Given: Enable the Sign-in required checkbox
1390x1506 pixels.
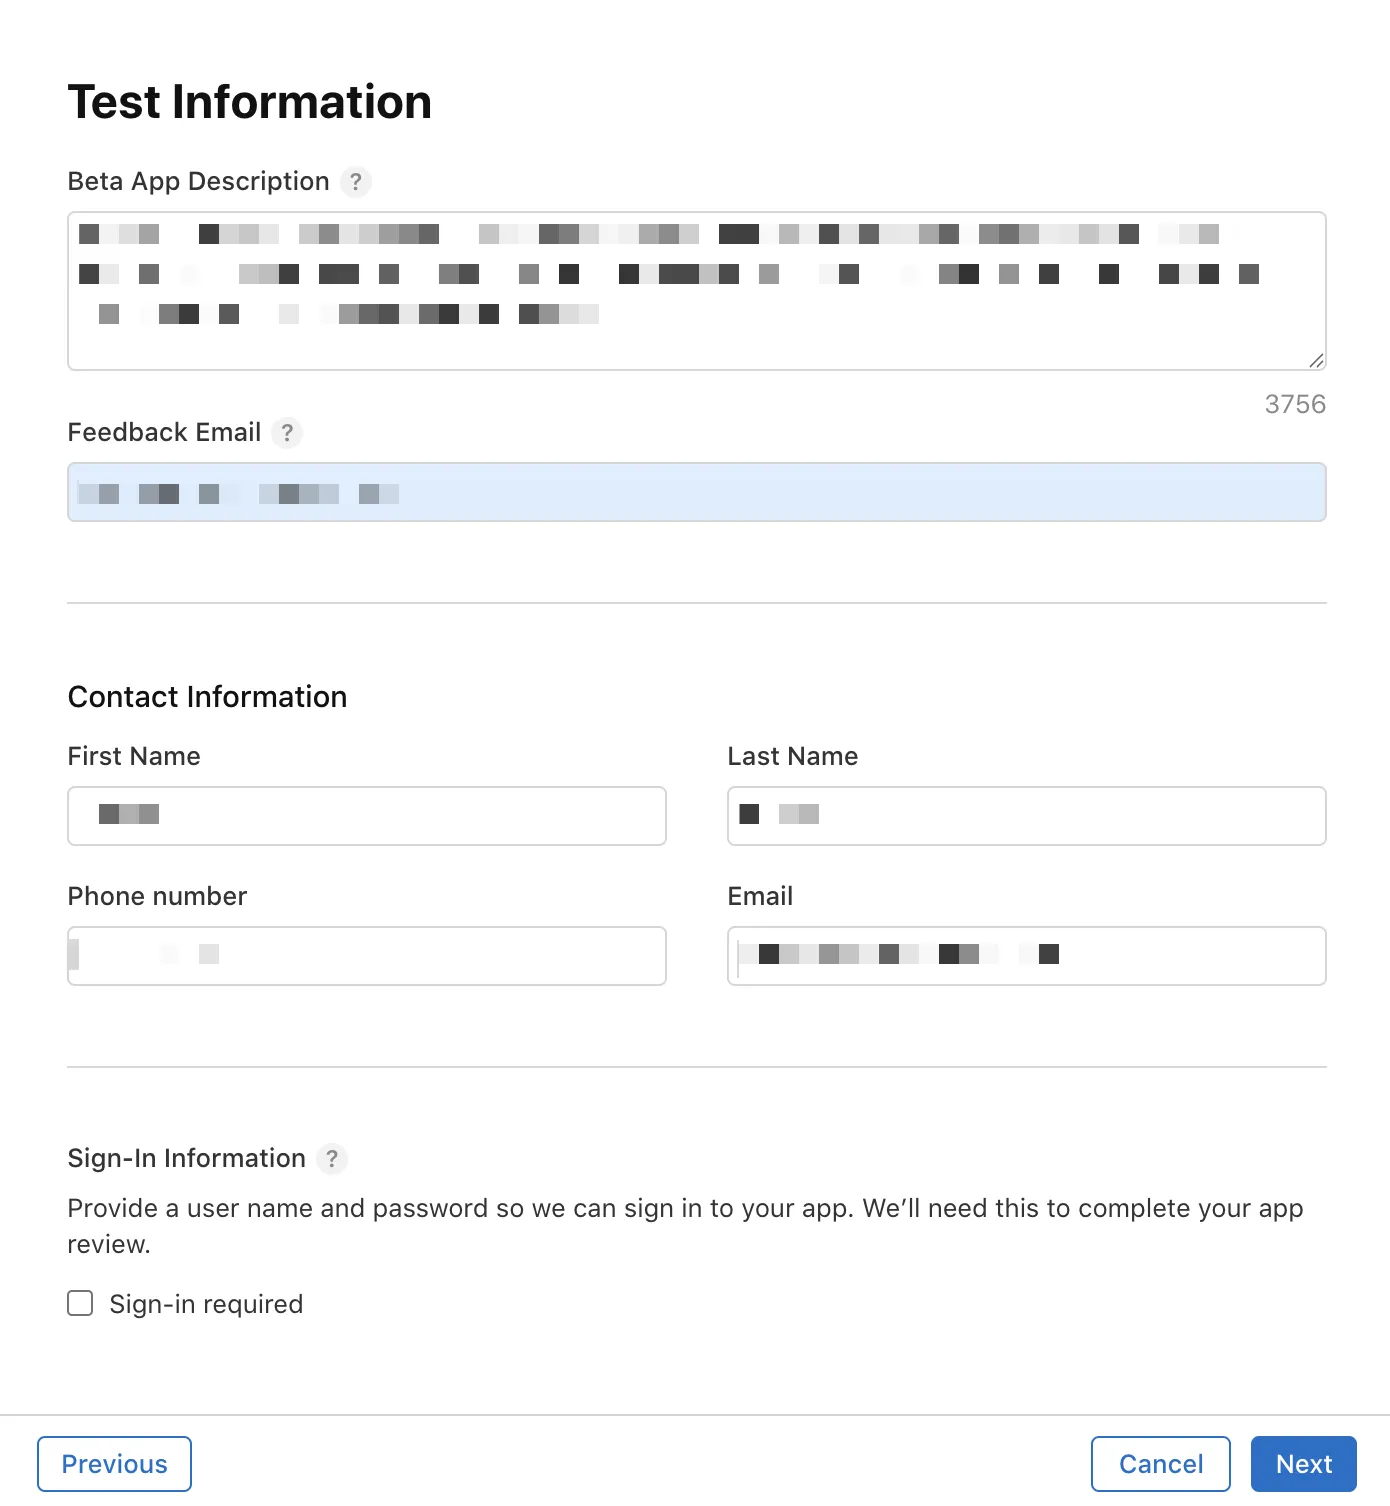Looking at the screenshot, I should click(x=80, y=1303).
